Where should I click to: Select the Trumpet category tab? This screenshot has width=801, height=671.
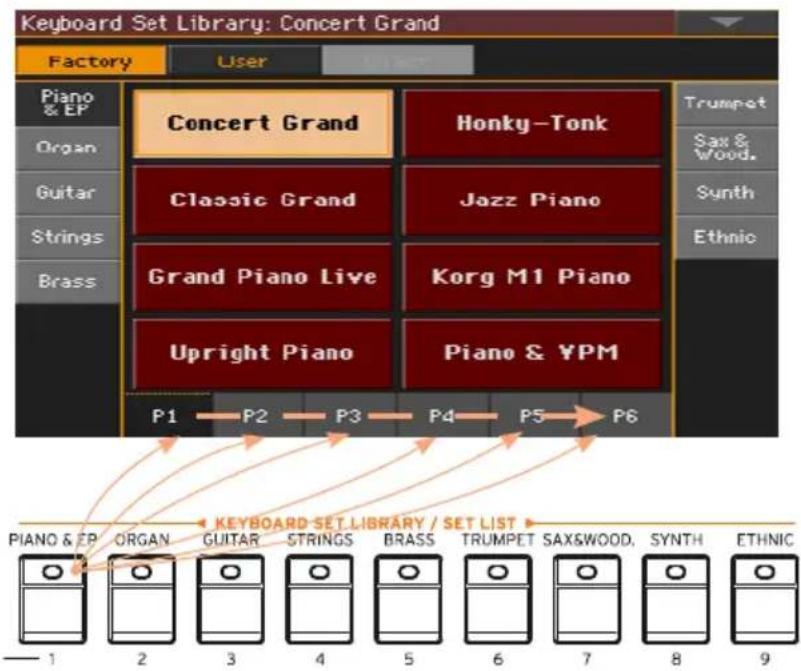(726, 104)
